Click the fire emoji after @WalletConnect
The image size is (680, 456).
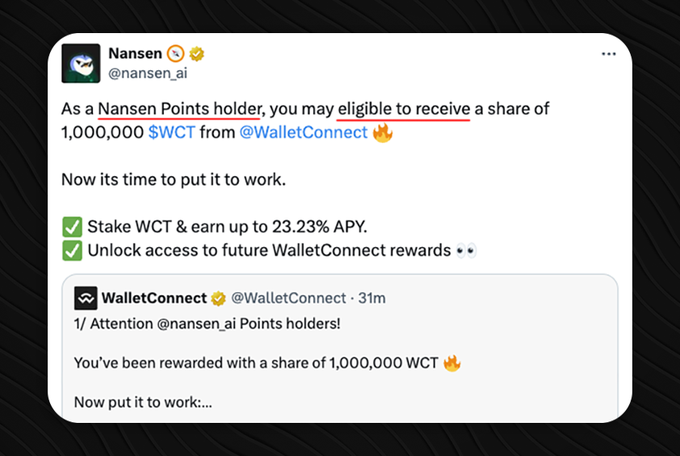[382, 132]
